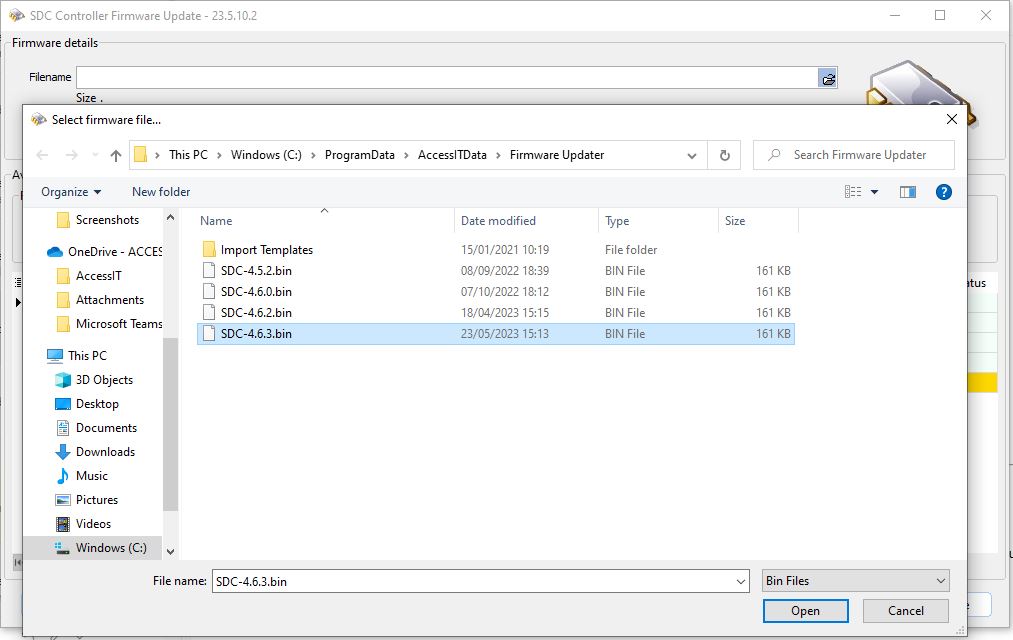Sort by the Type column header
1013x640 pixels.
click(x=617, y=221)
